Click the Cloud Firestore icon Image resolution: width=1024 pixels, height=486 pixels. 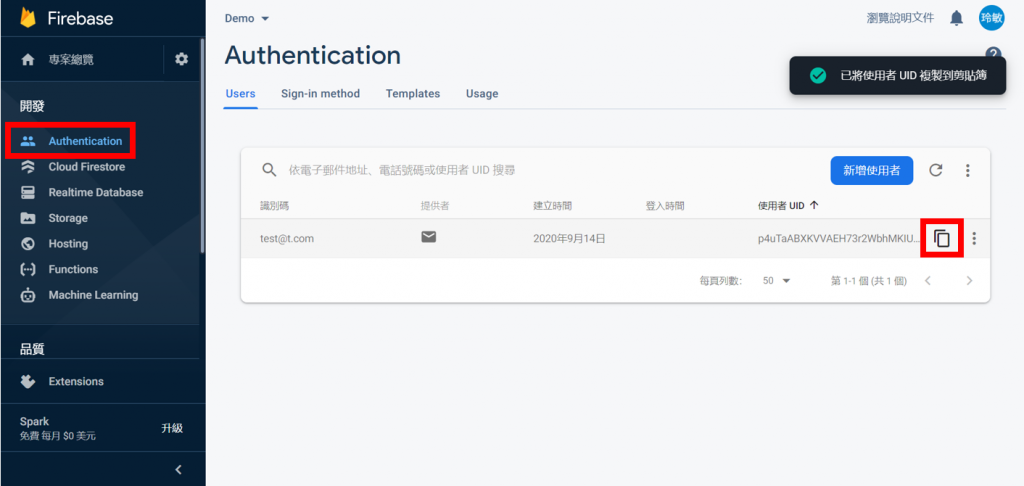click(x=27, y=167)
